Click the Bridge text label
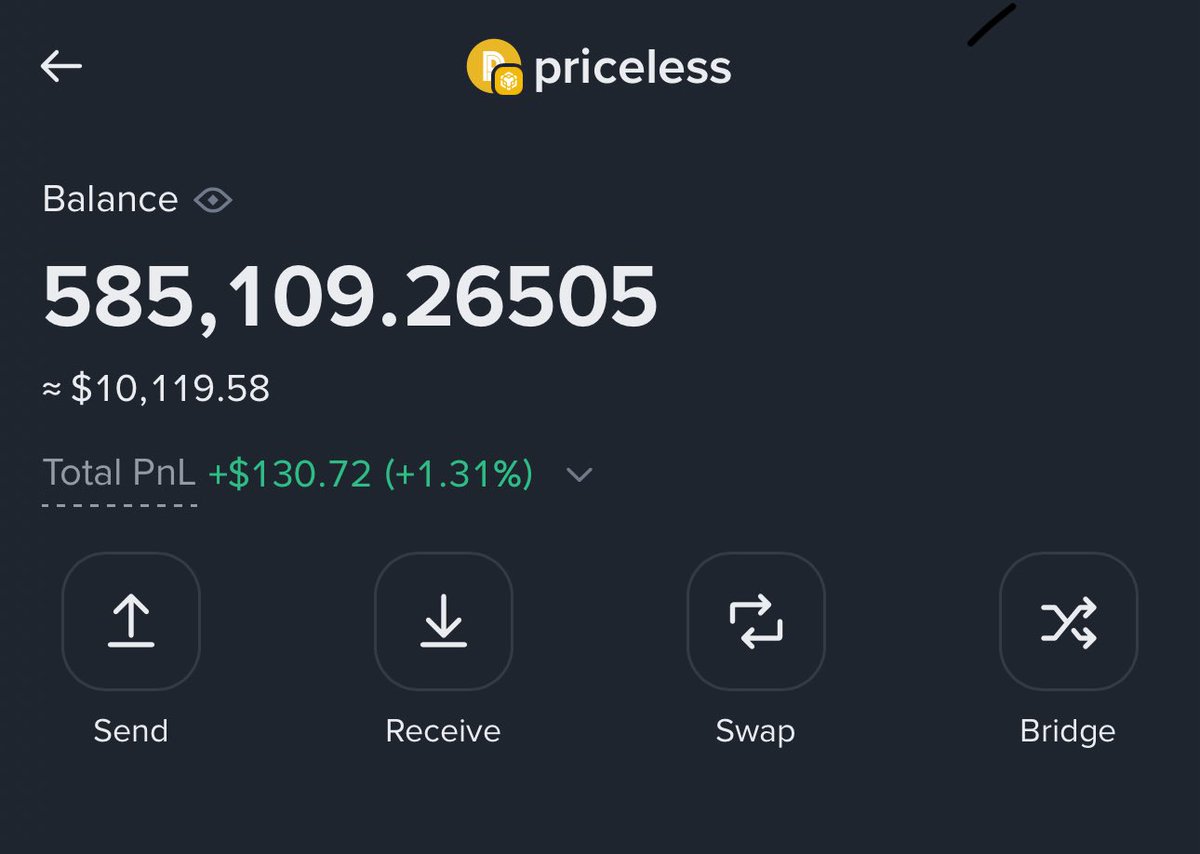1200x854 pixels. coord(1068,731)
